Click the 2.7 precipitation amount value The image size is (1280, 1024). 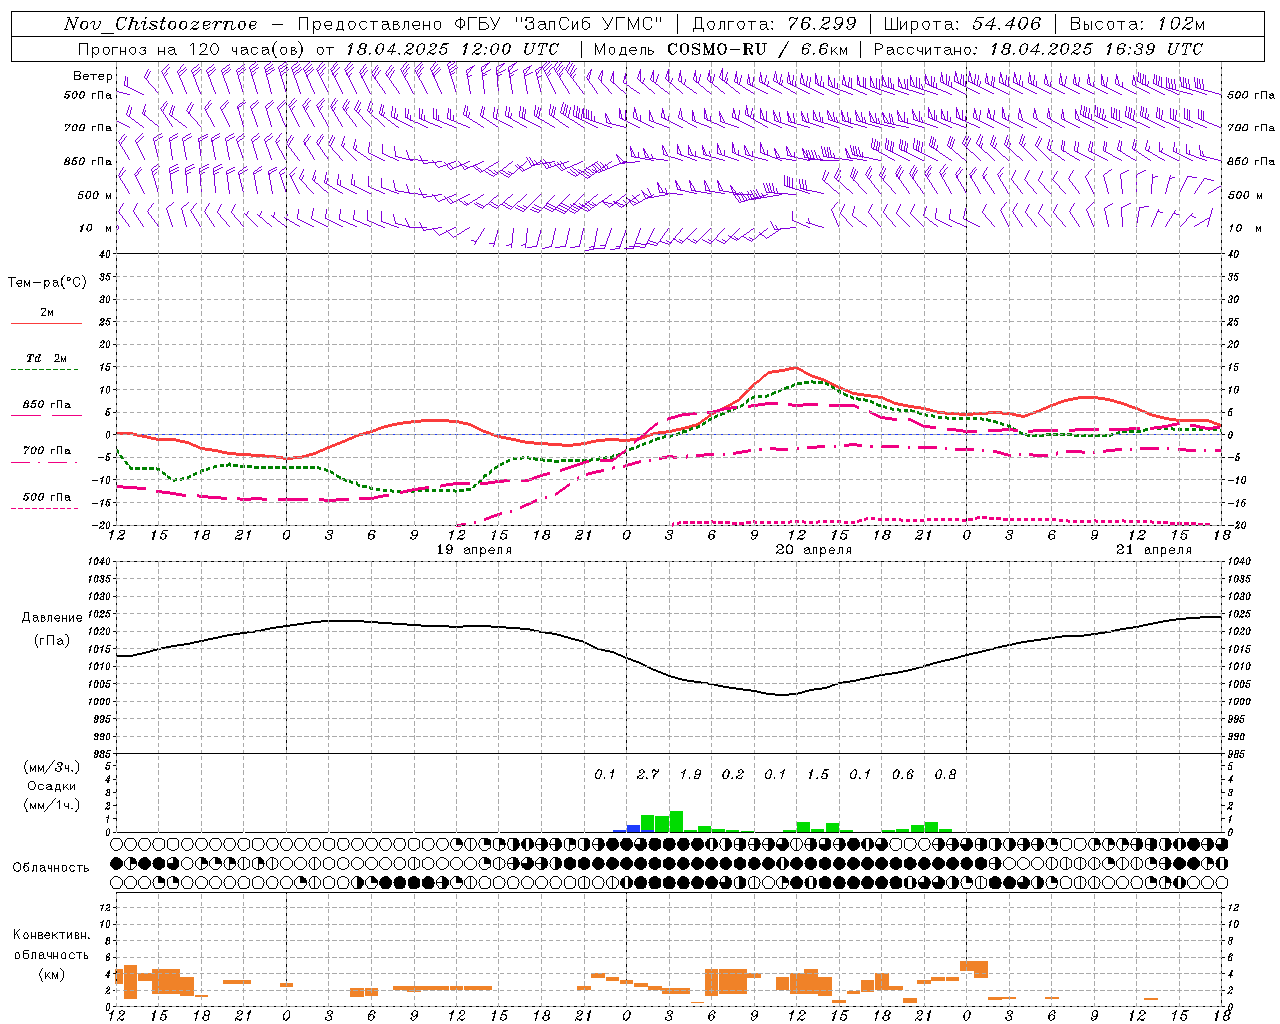[647, 774]
